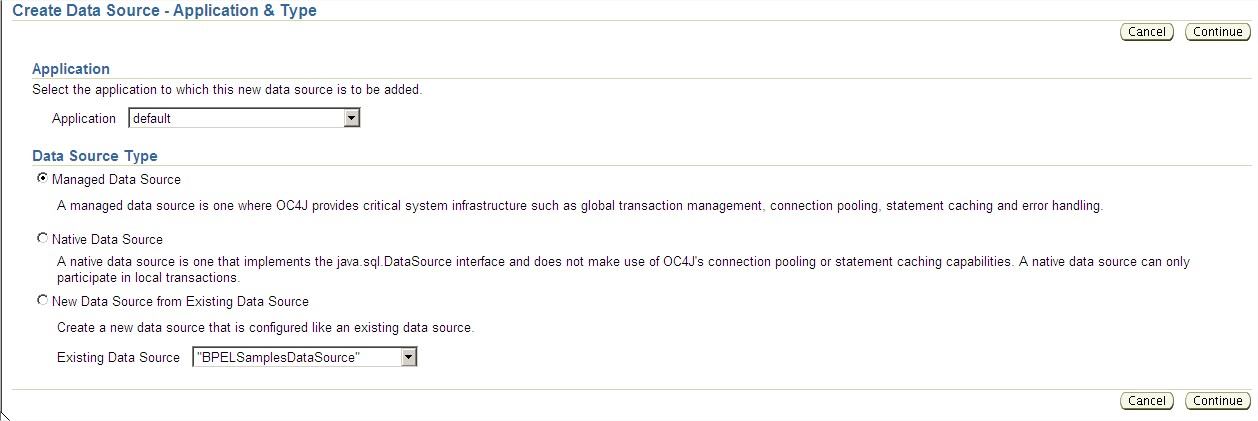Click the "Managed Data Source" option label
The width and height of the screenshot is (1258, 421).
(x=116, y=180)
